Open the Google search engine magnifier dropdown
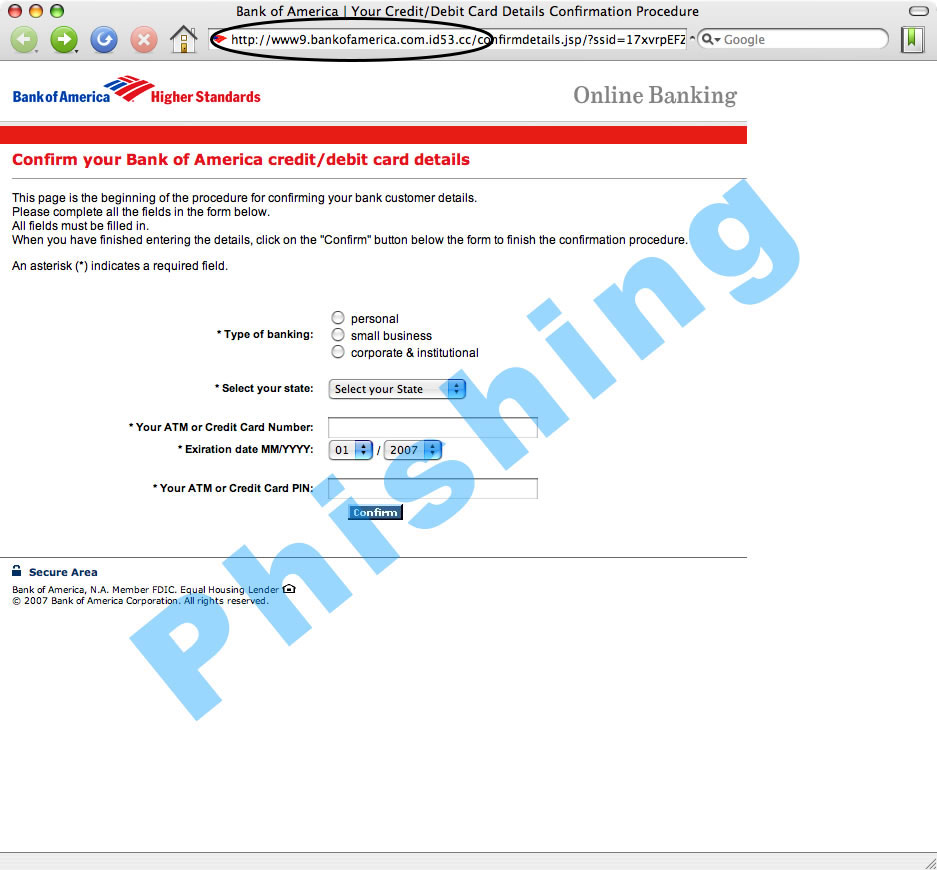Viewport: 937px width, 870px height. coord(711,39)
